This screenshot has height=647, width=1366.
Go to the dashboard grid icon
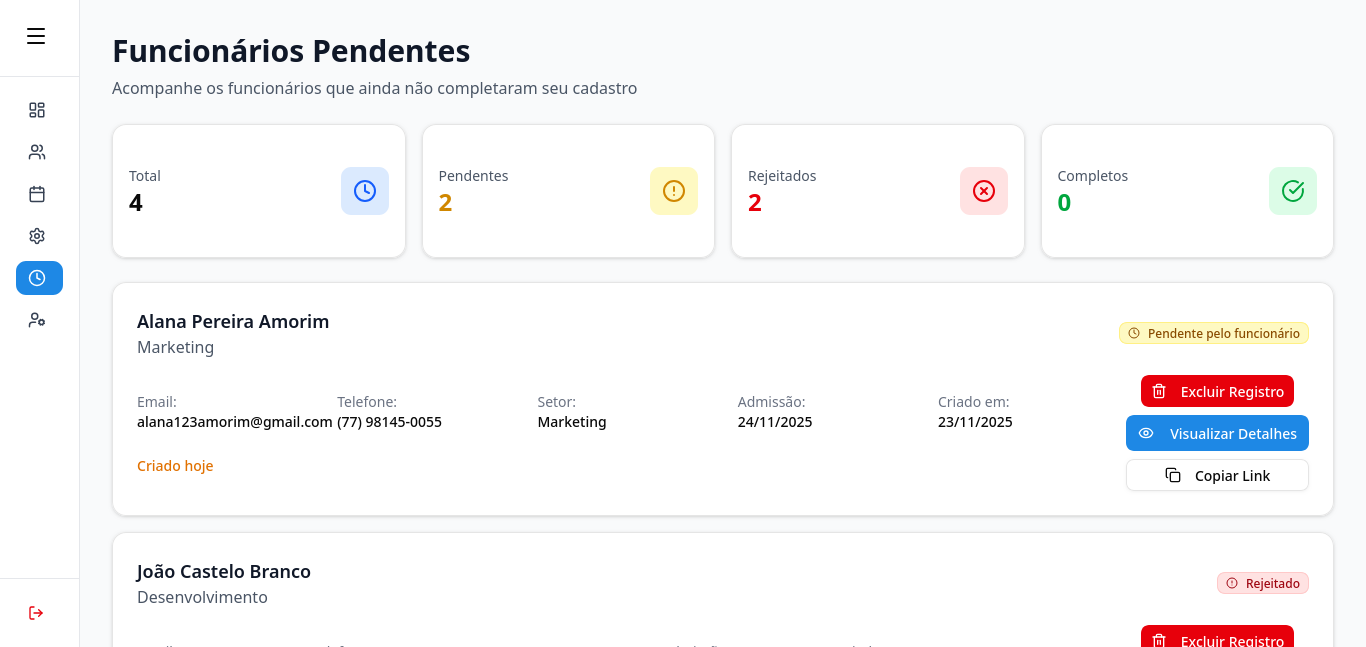37,110
